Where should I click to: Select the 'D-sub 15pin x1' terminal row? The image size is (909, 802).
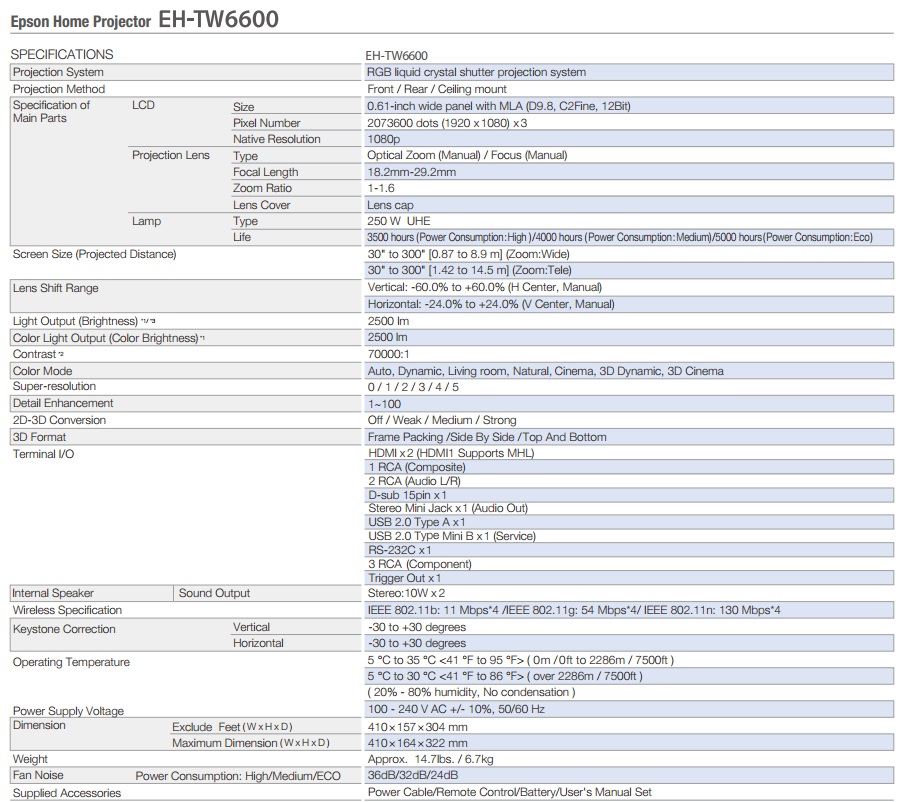click(x=628, y=495)
